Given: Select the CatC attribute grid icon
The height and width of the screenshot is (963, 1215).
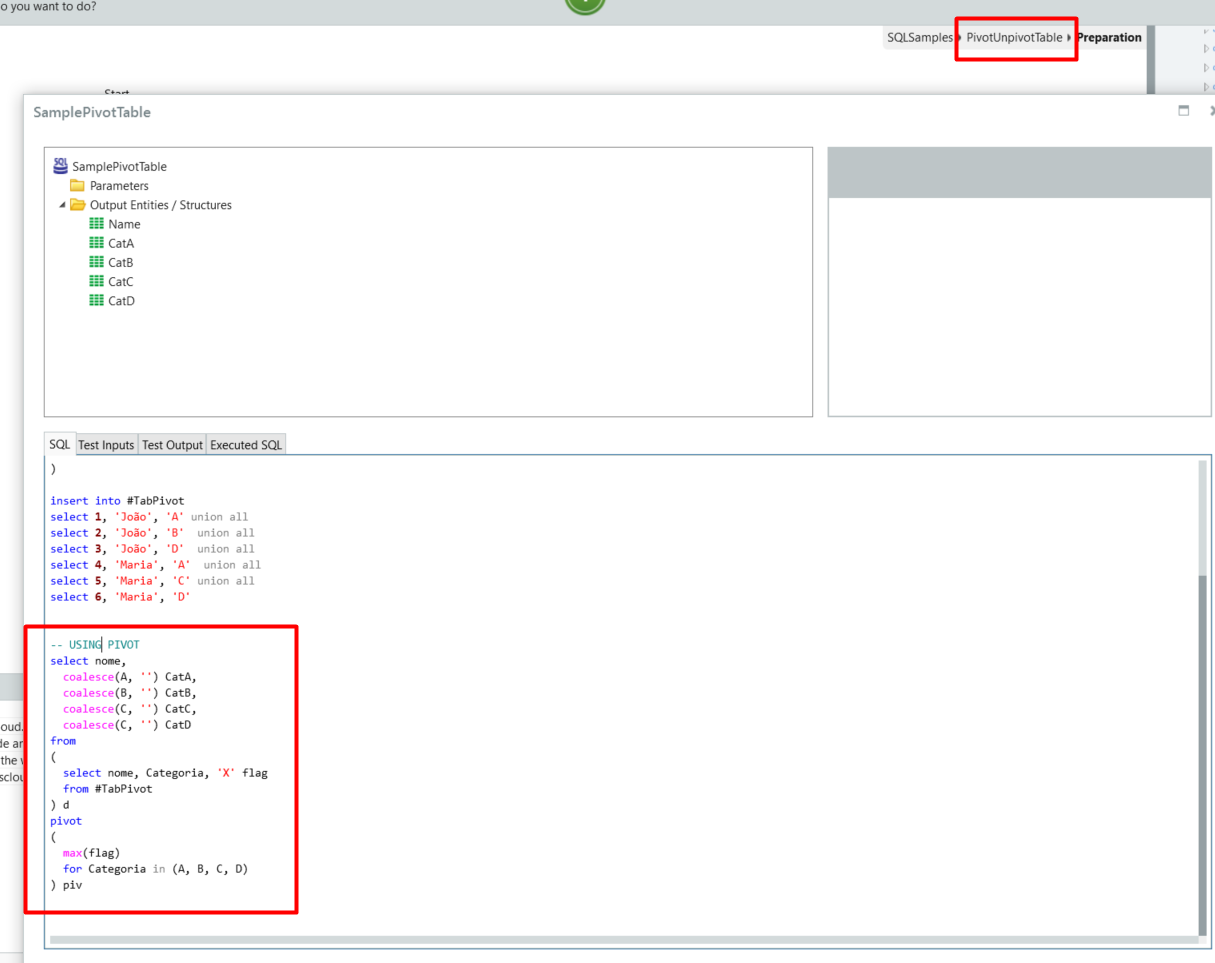Looking at the screenshot, I should pos(95,281).
